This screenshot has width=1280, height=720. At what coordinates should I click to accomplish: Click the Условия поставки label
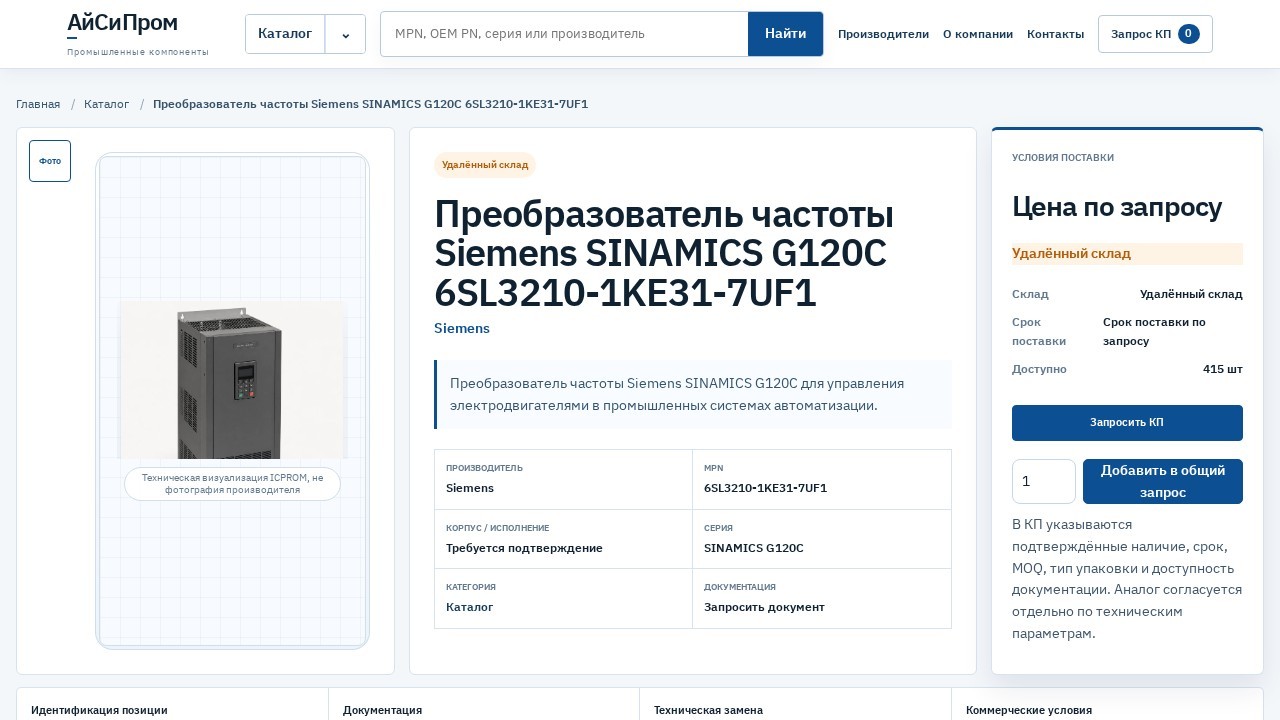click(1063, 158)
